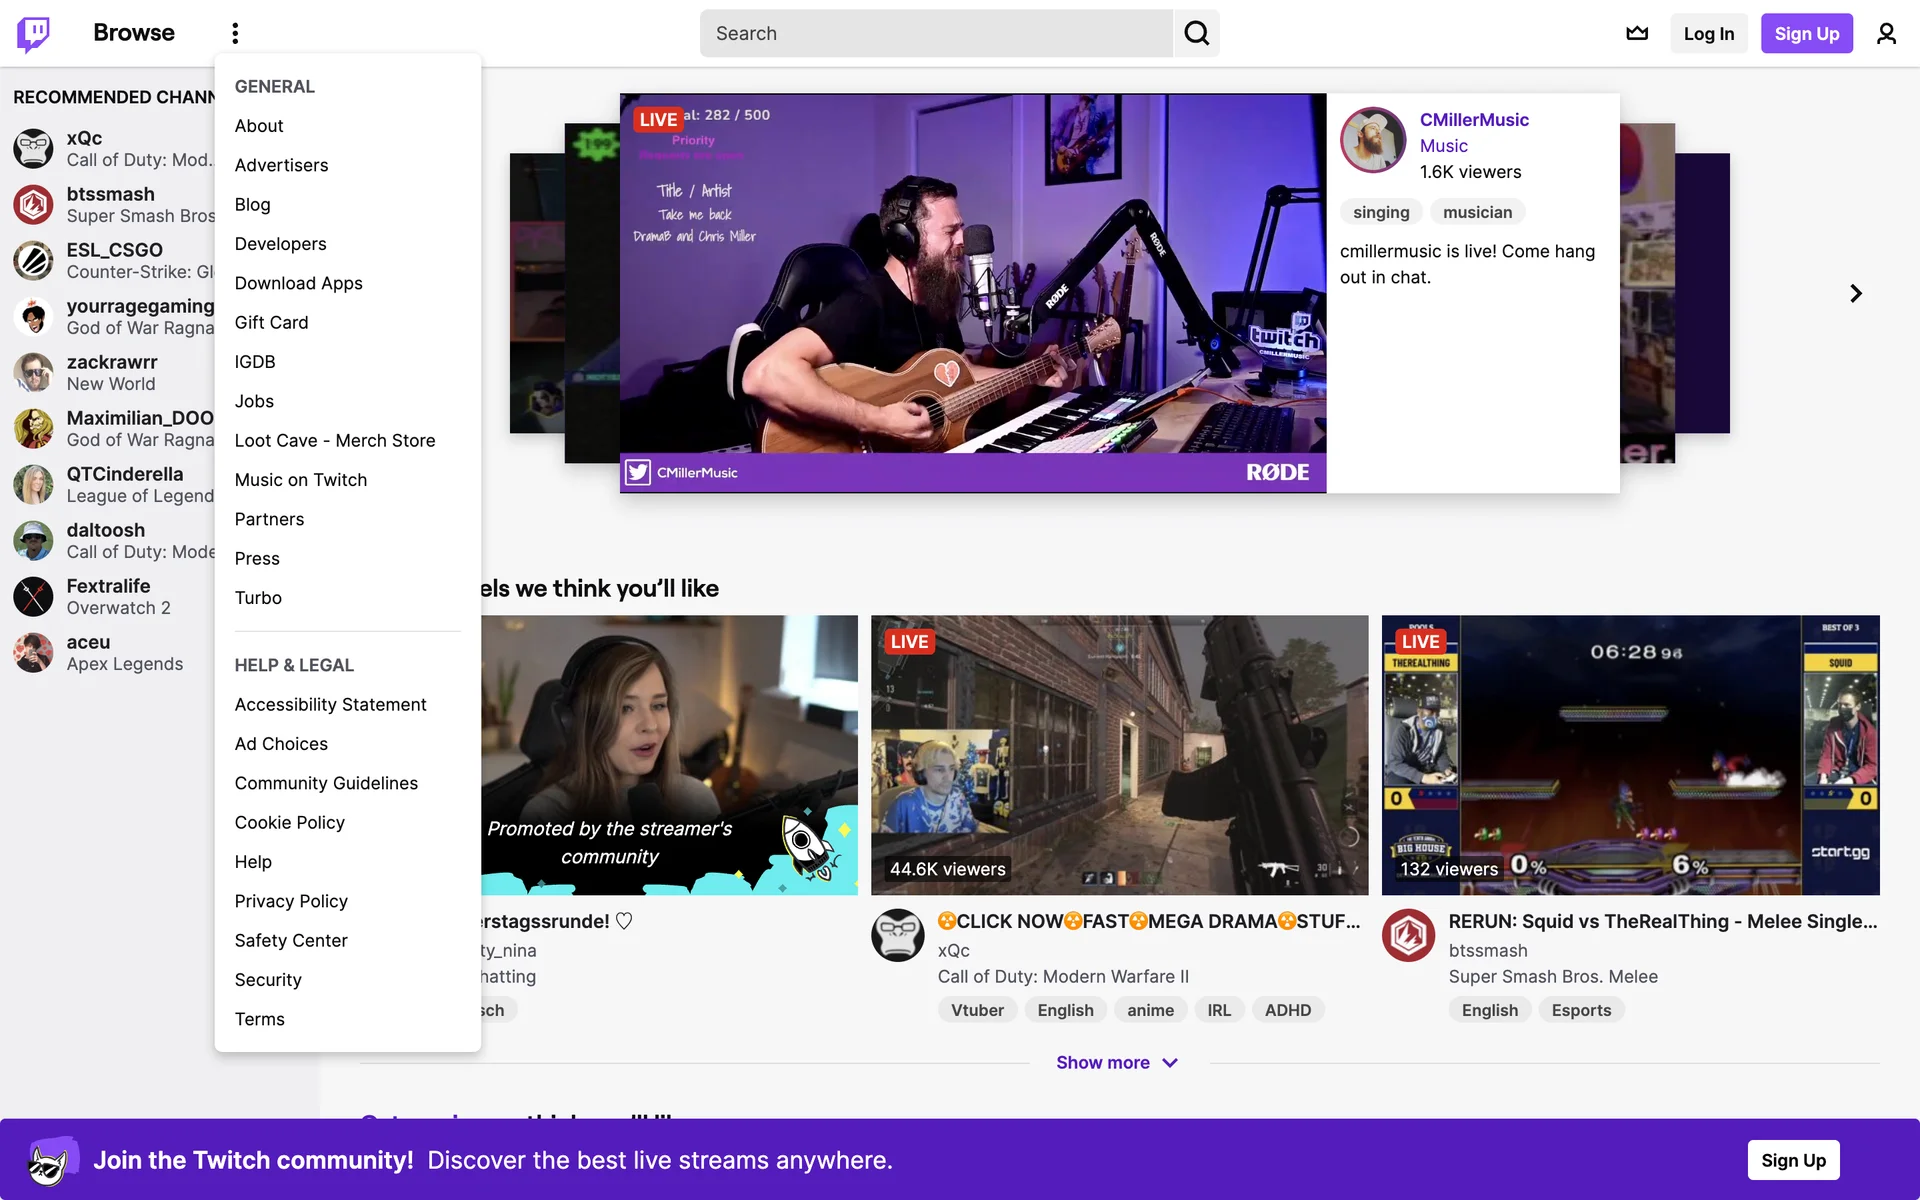Select the Esports tag
Screen dimensions: 1920x1200
(1581, 1010)
